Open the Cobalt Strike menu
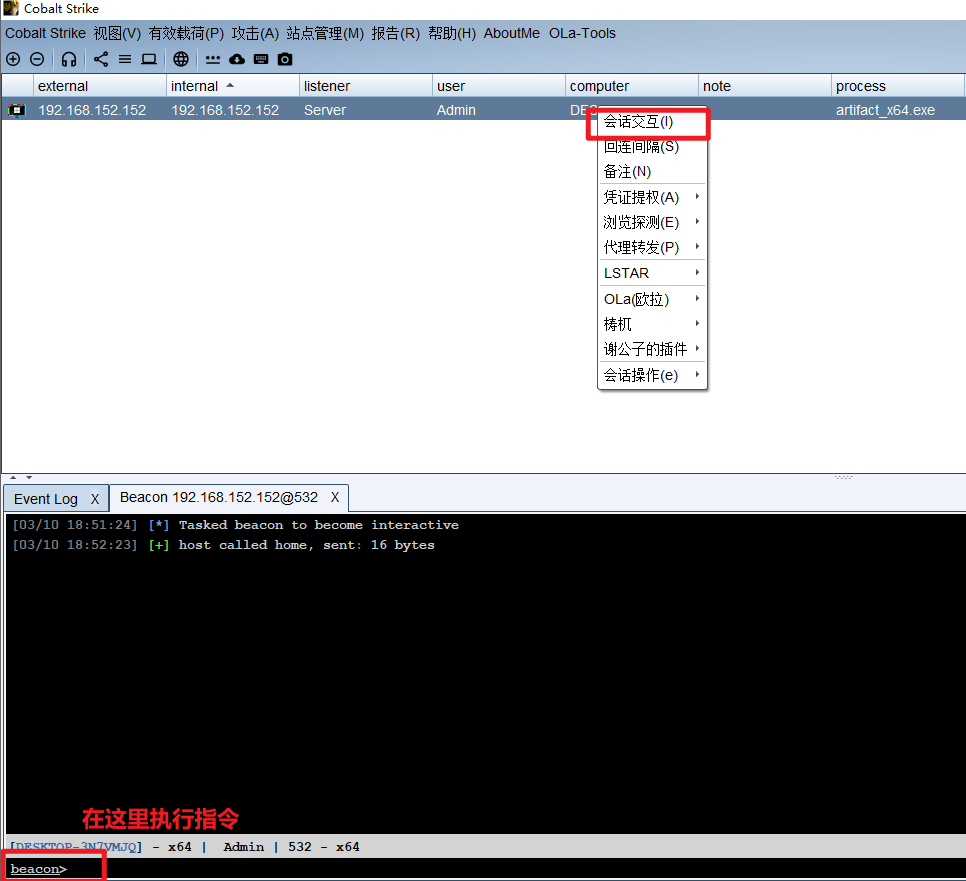966x881 pixels. [x=46, y=33]
